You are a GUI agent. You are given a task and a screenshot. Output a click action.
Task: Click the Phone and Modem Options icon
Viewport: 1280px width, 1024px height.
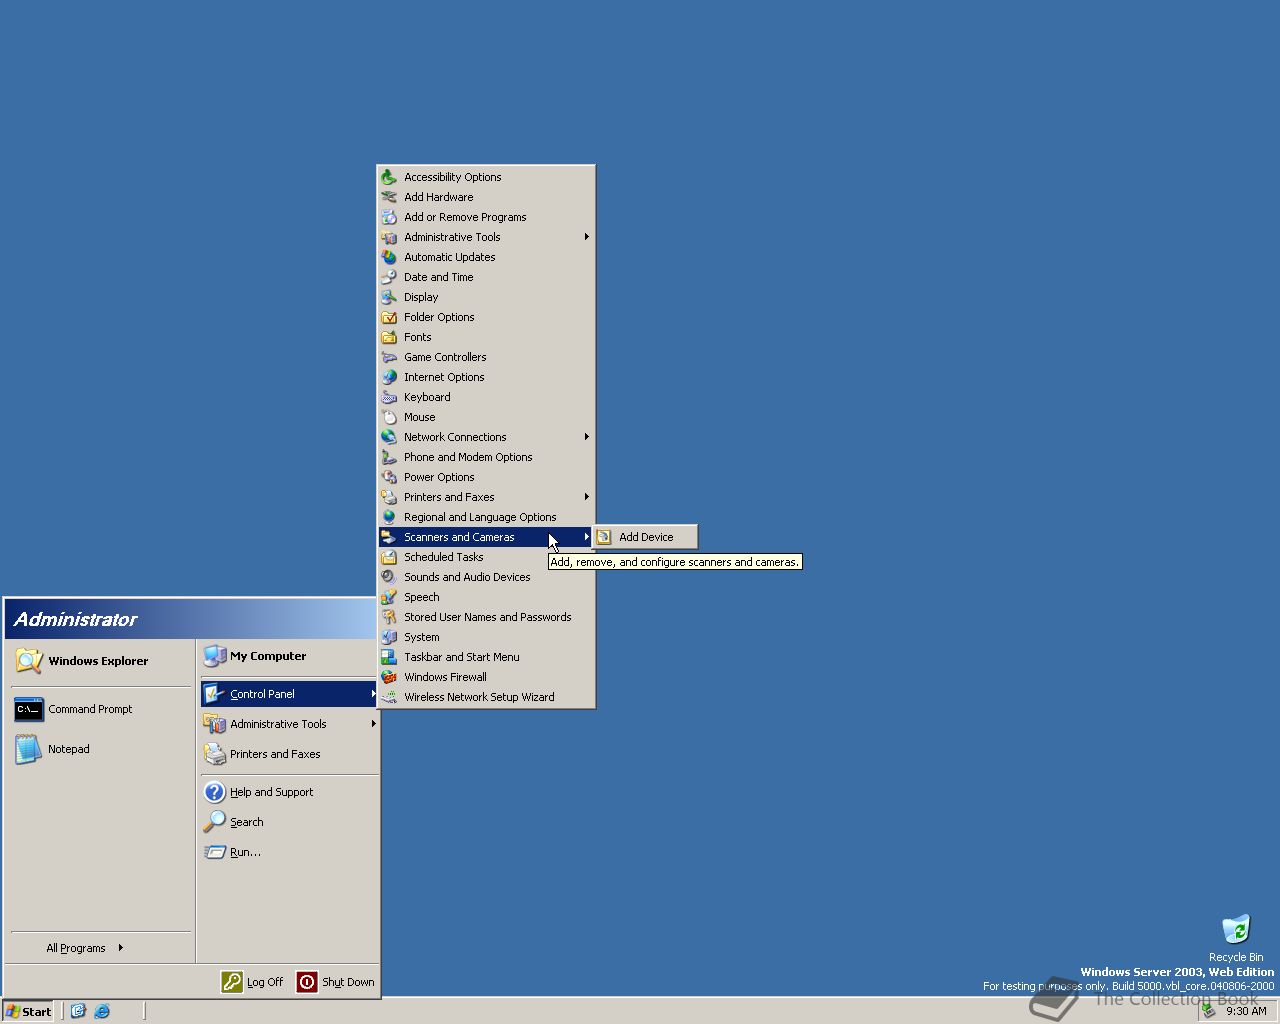(389, 457)
